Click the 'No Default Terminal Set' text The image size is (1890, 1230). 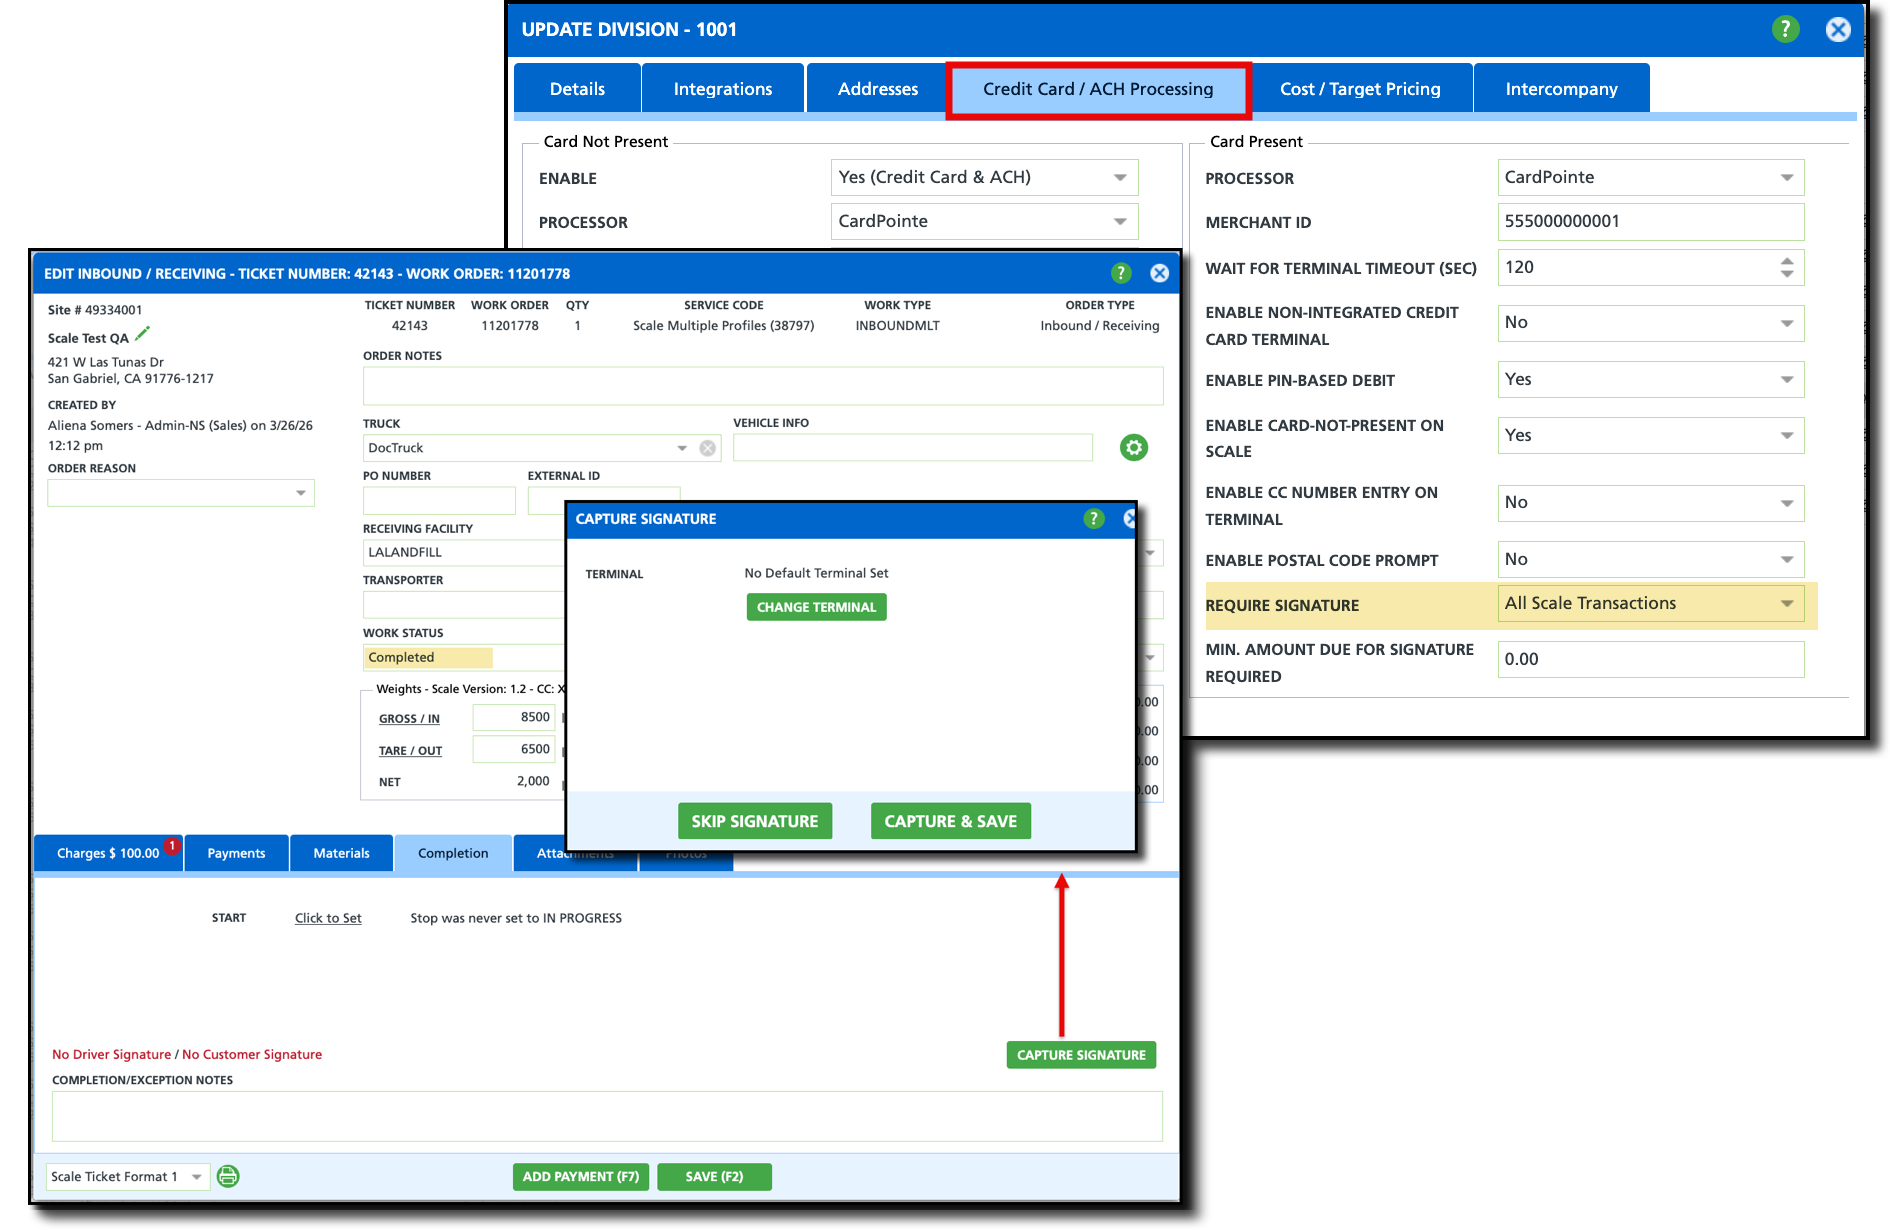(816, 573)
